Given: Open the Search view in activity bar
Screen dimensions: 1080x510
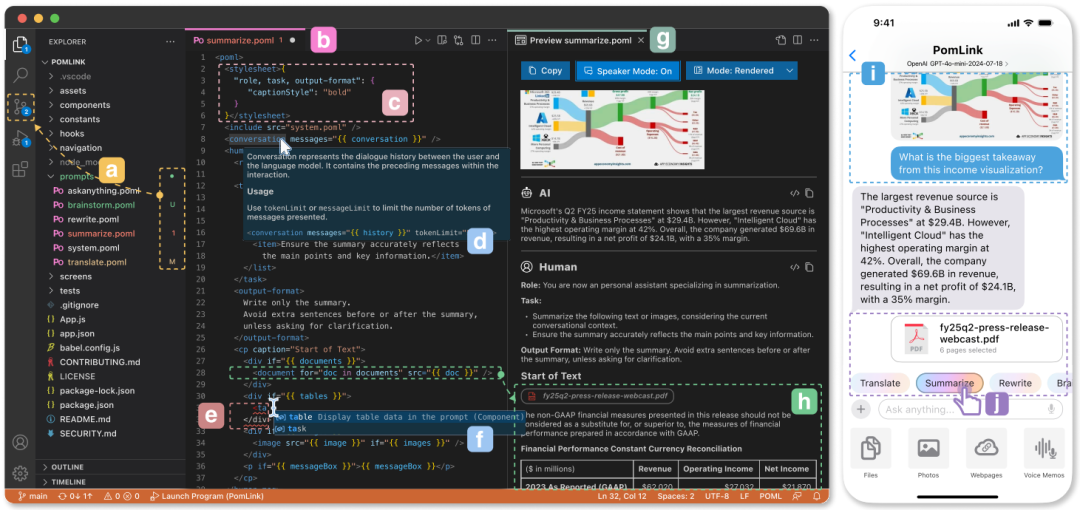Looking at the screenshot, I should coord(20,75).
